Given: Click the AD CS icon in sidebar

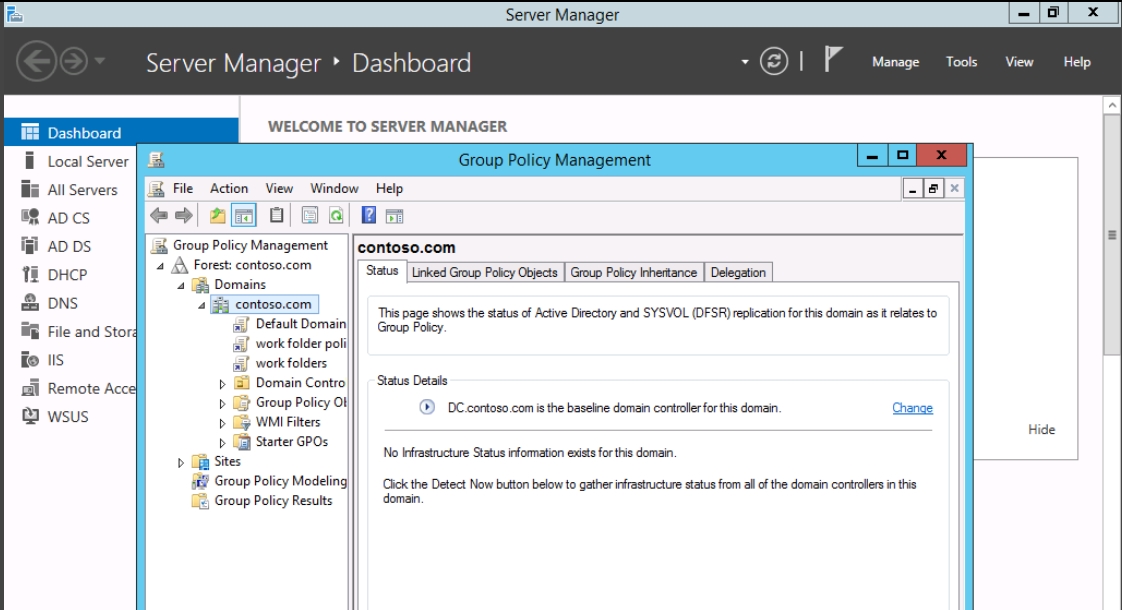Looking at the screenshot, I should pyautogui.click(x=30, y=217).
